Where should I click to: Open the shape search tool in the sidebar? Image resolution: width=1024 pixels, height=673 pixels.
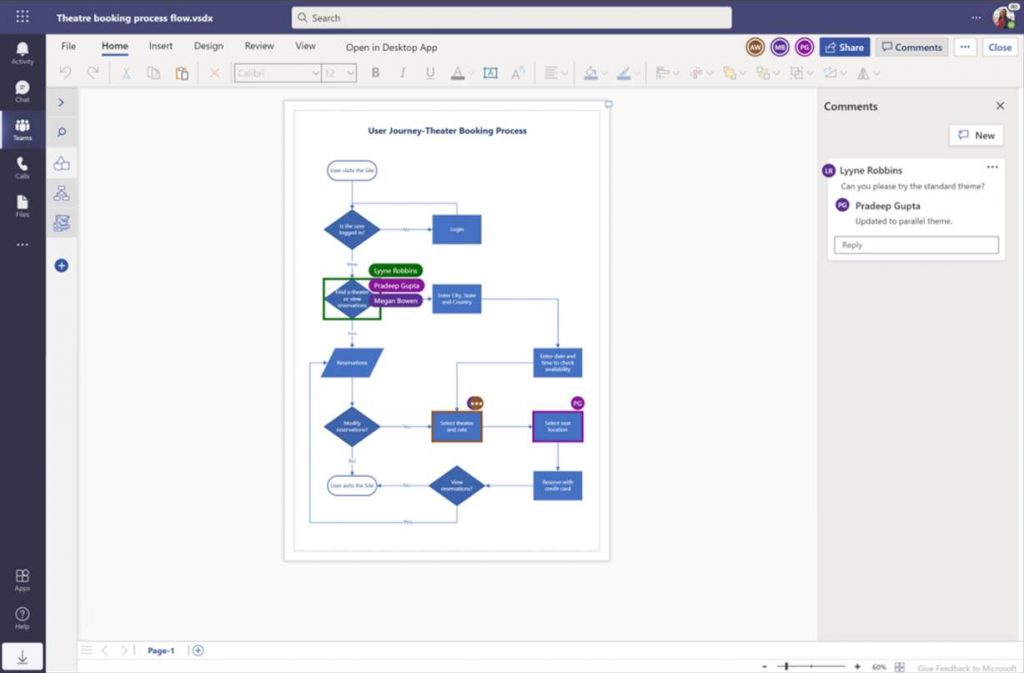pyautogui.click(x=61, y=131)
